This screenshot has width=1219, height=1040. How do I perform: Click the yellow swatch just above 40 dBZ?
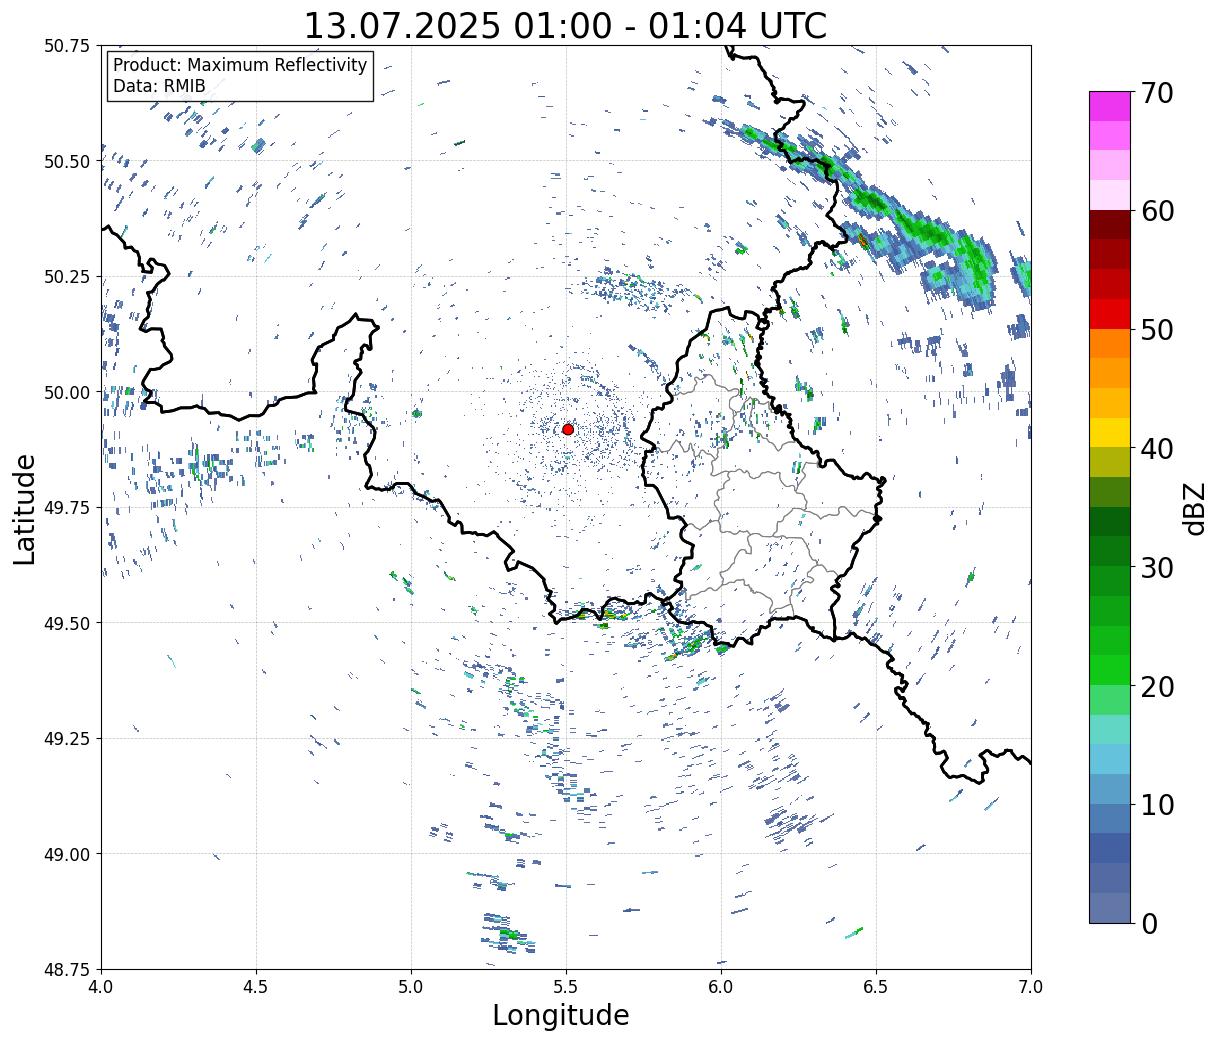pyautogui.click(x=1110, y=432)
